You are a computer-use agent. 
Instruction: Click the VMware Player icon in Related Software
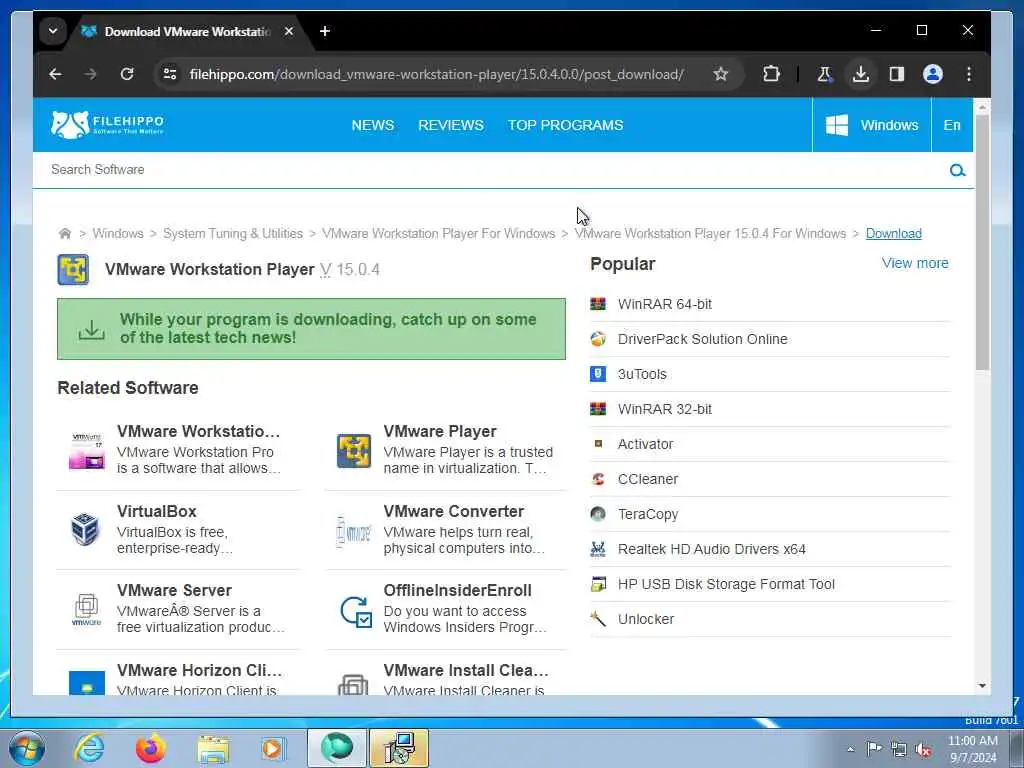354,451
